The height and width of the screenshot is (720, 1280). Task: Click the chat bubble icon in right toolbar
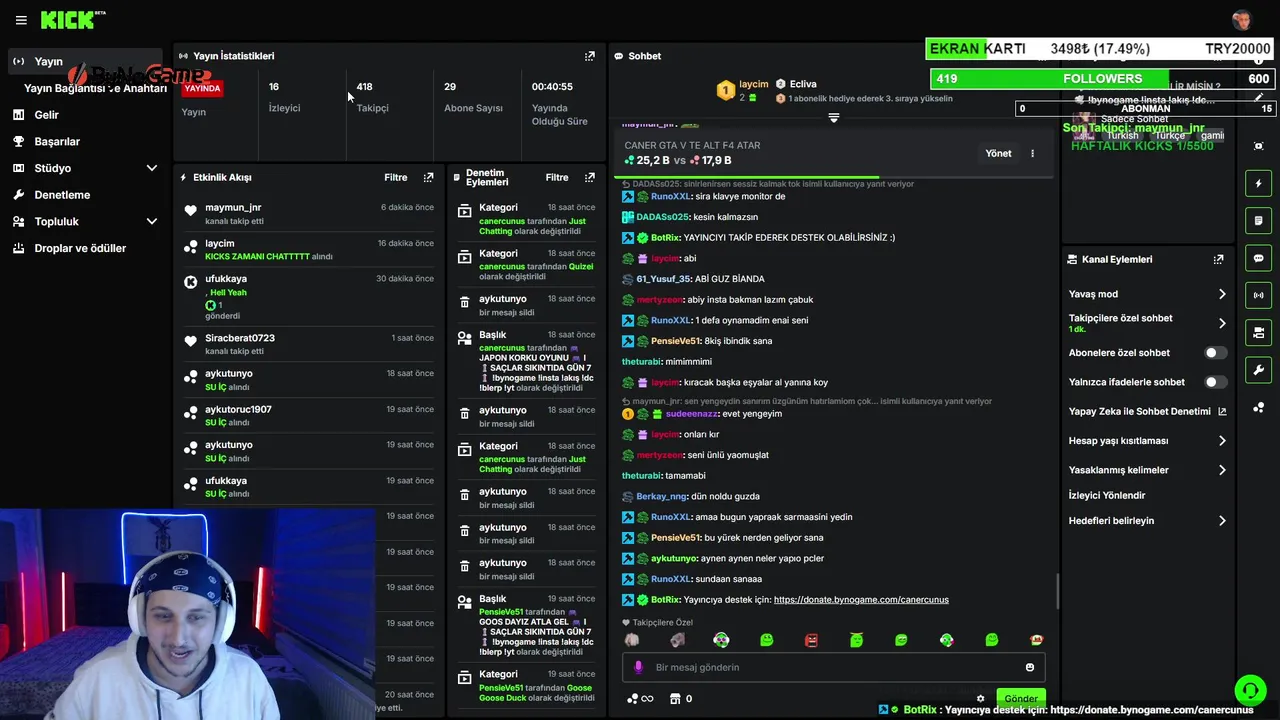coord(1258,258)
